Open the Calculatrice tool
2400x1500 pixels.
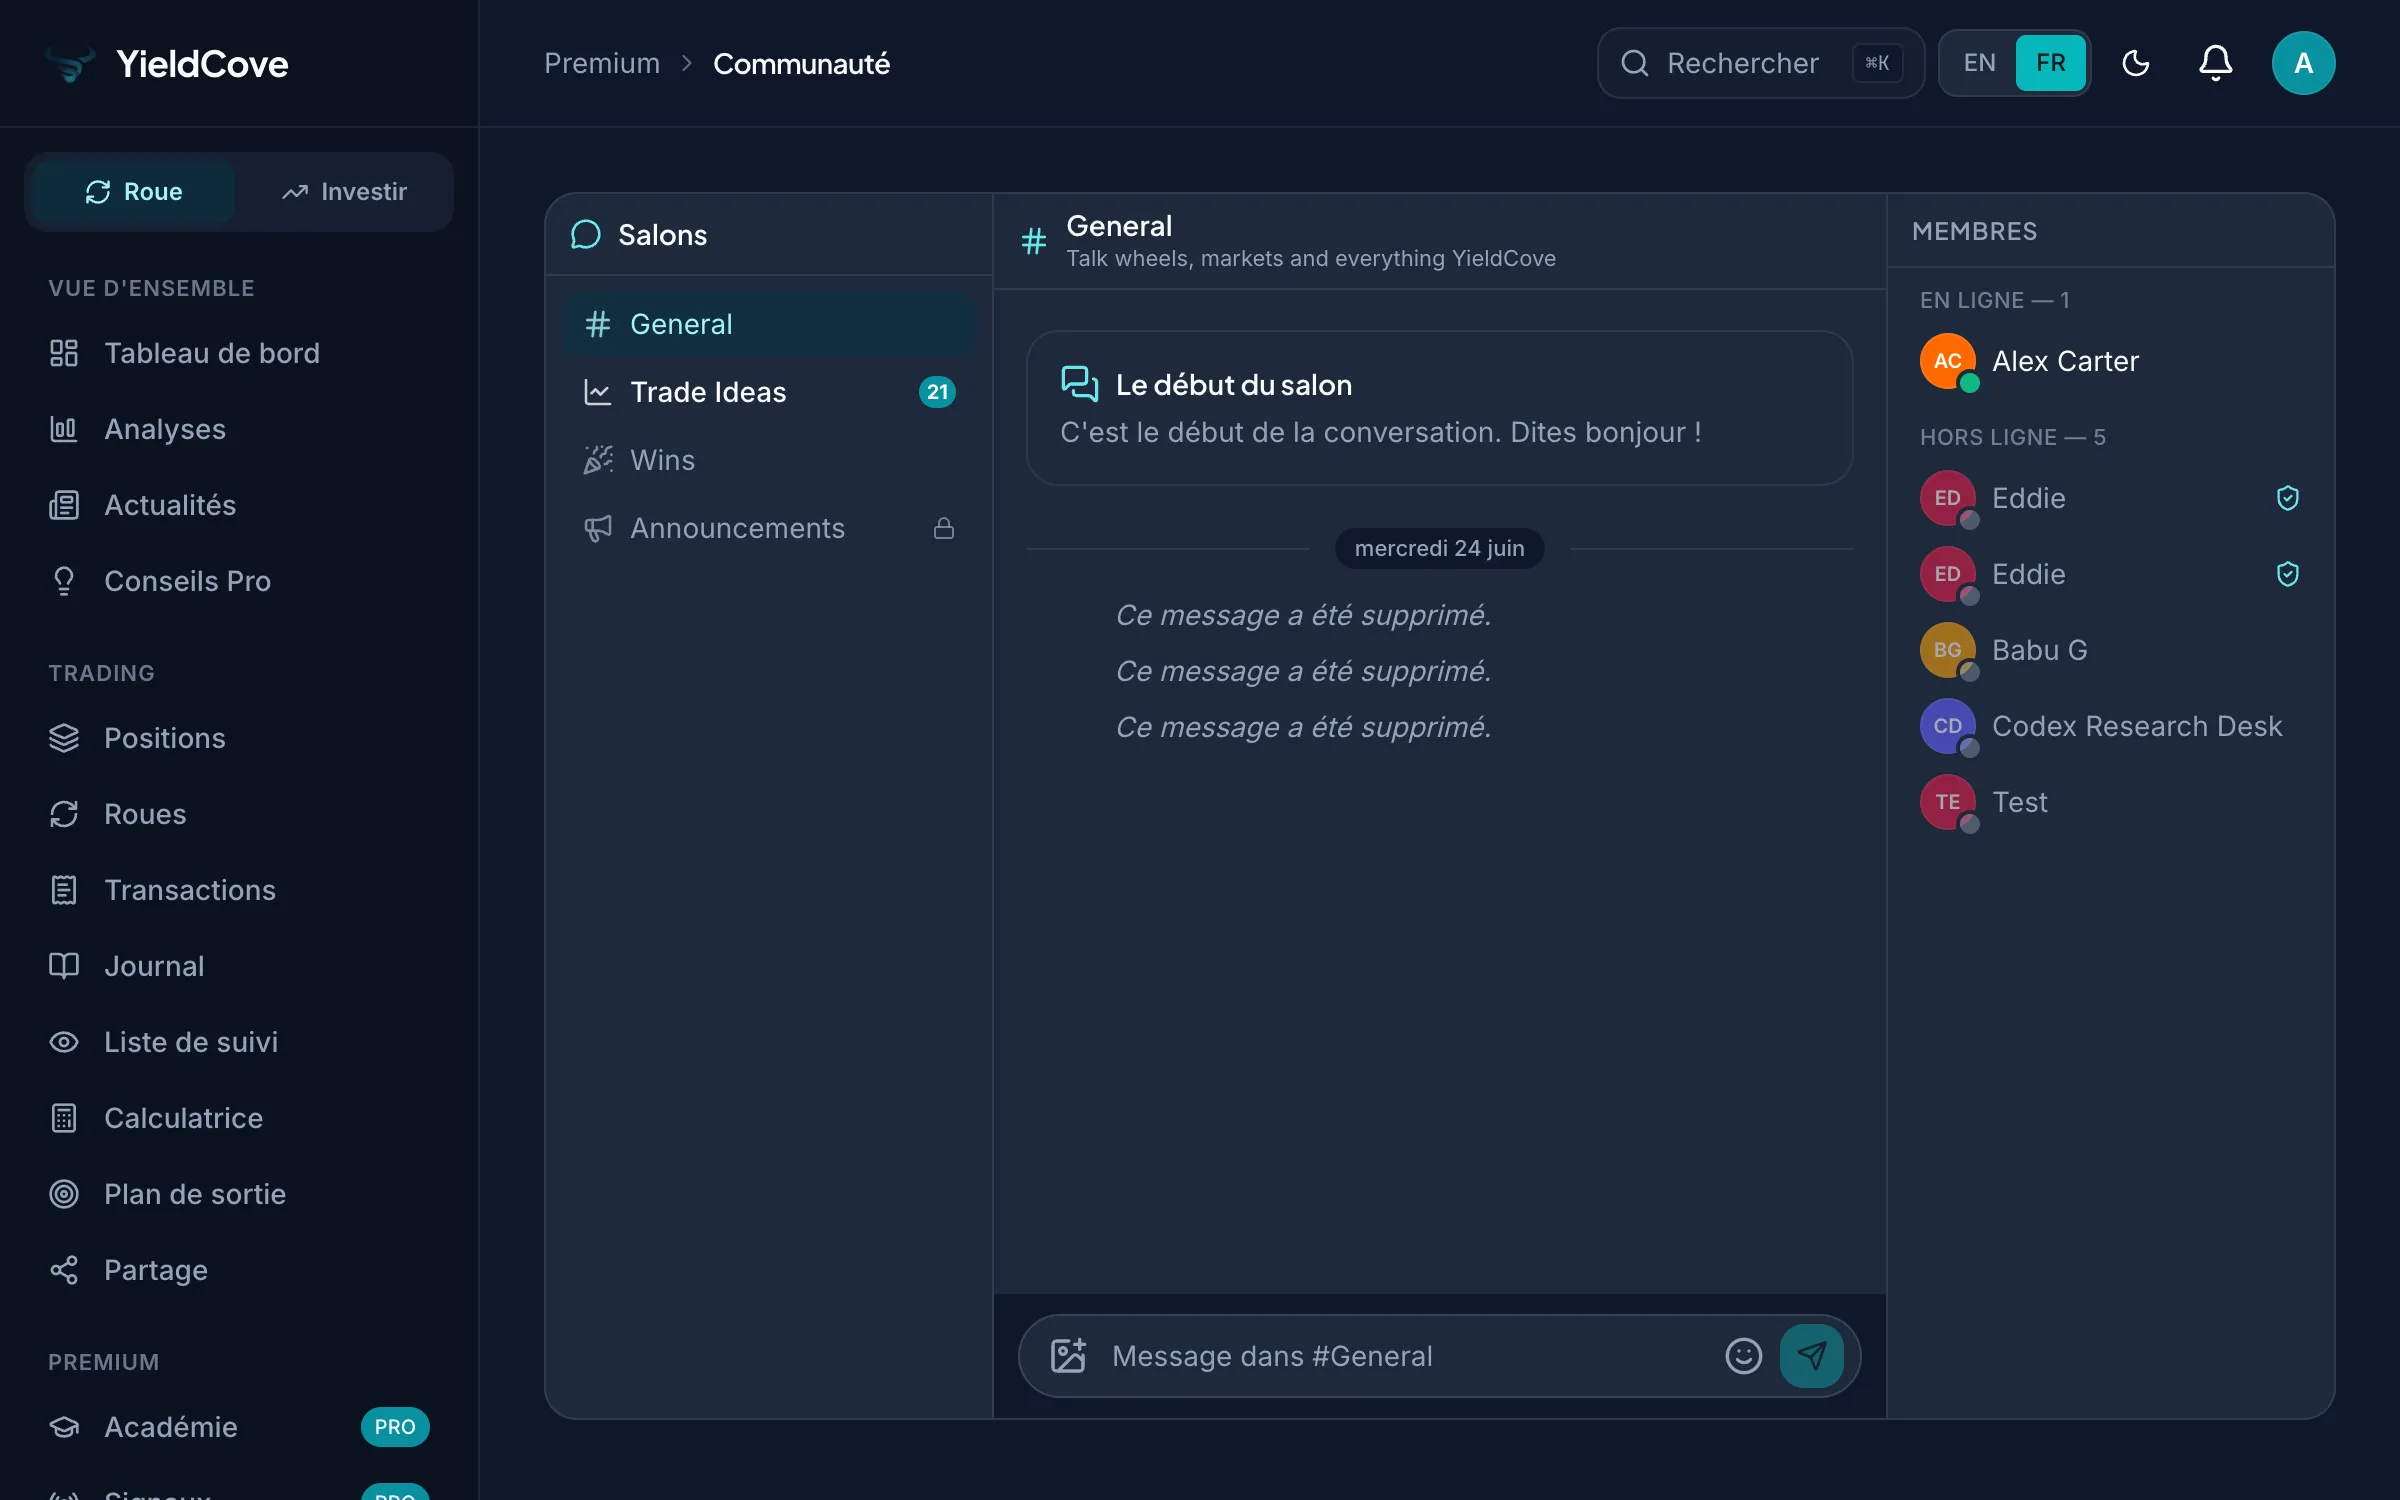[239, 1118]
